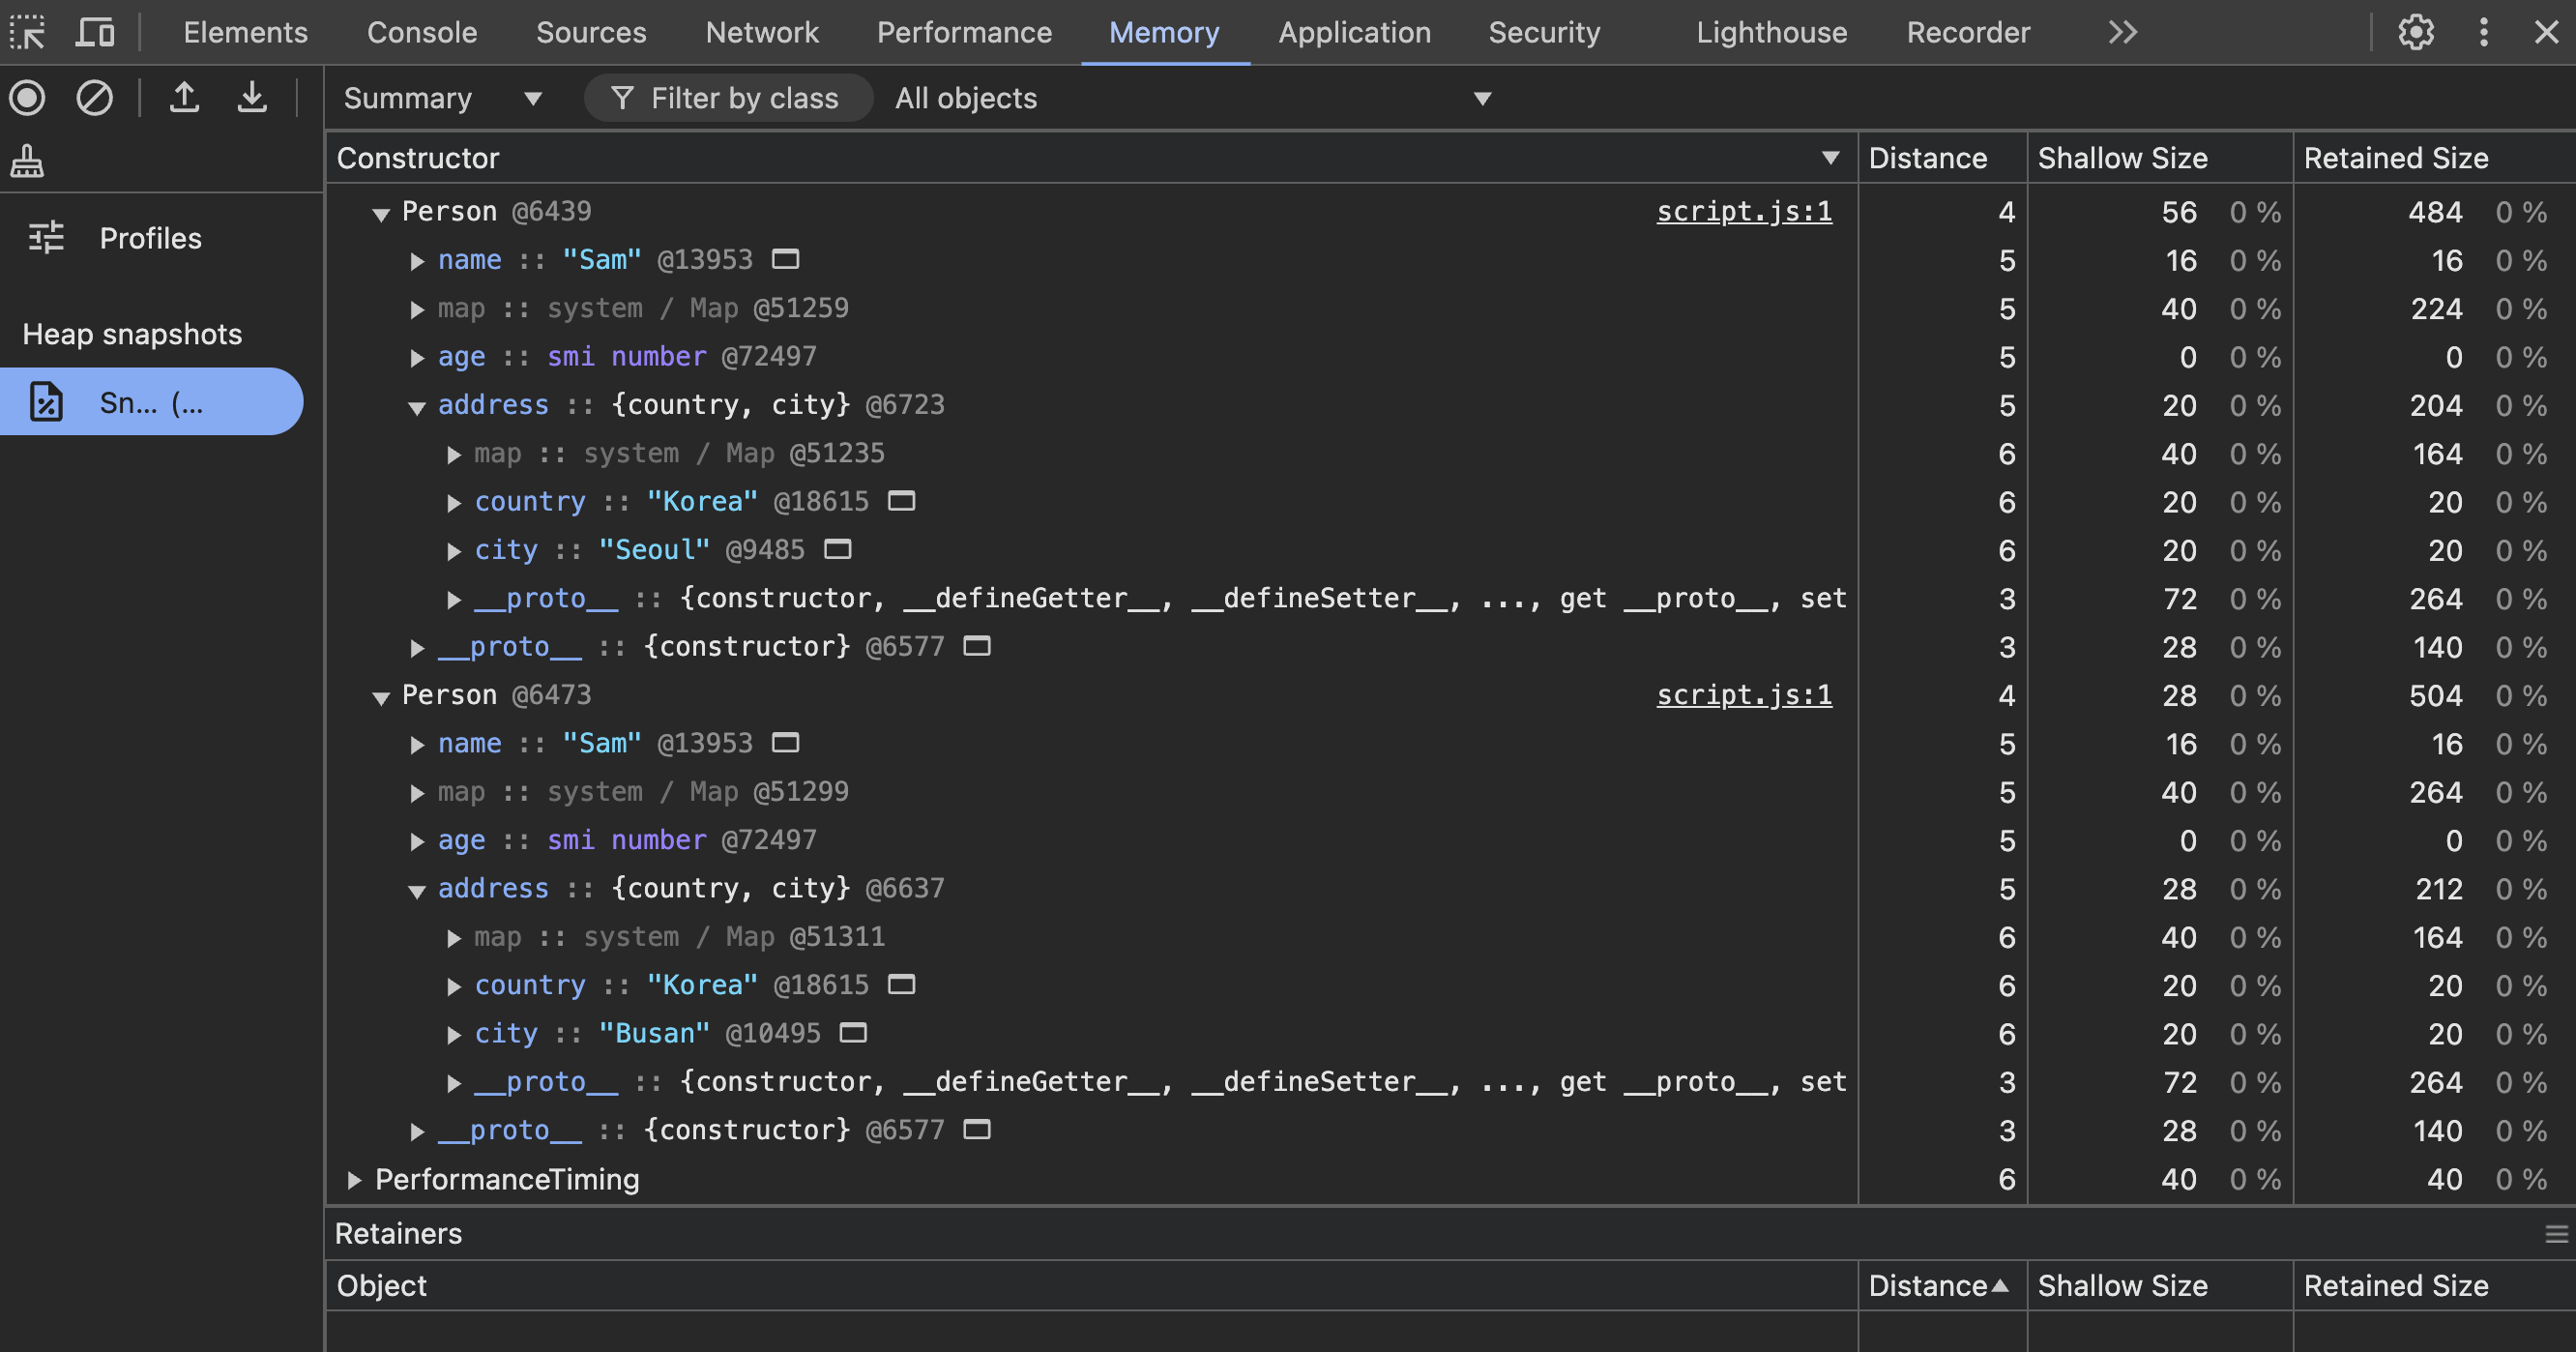Switch to the Network tab

coord(761,32)
